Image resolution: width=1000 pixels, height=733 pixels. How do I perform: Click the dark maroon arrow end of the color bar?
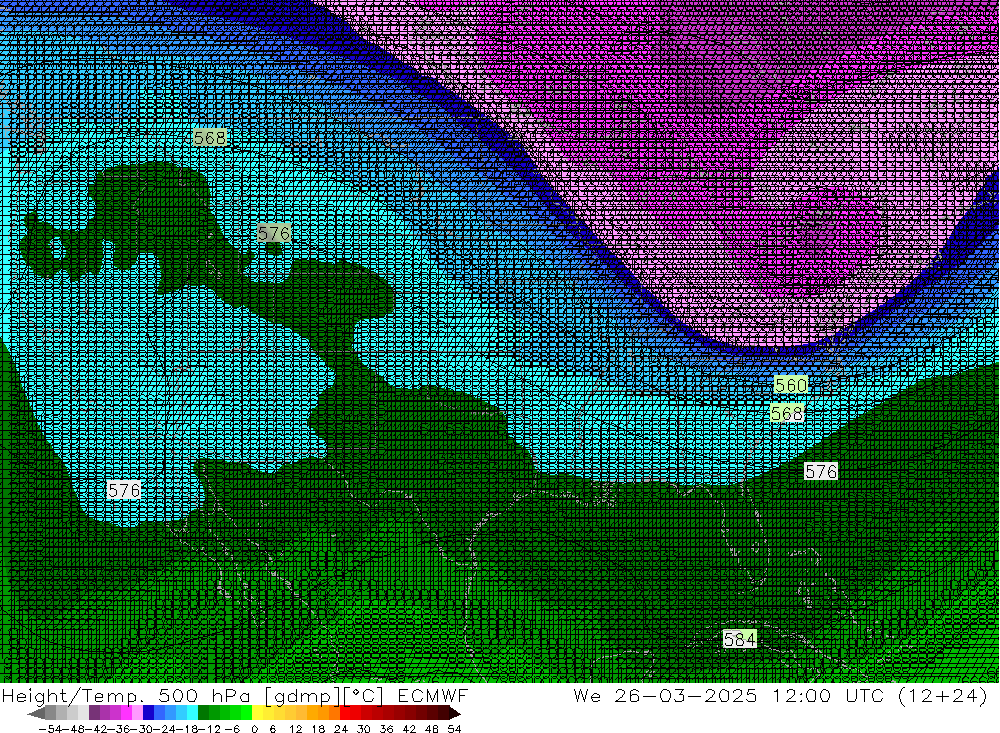pos(454,713)
